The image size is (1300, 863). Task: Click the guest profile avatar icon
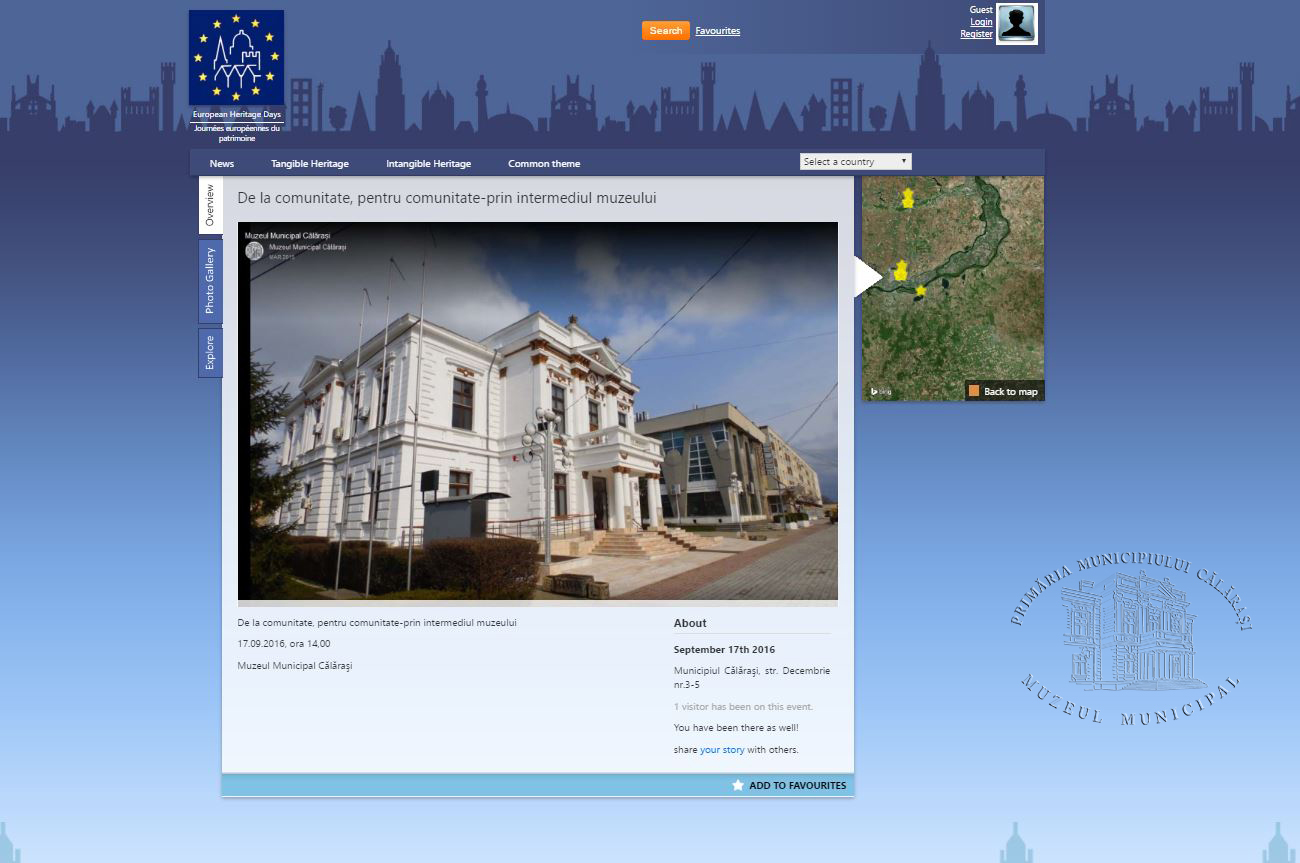coord(1016,24)
